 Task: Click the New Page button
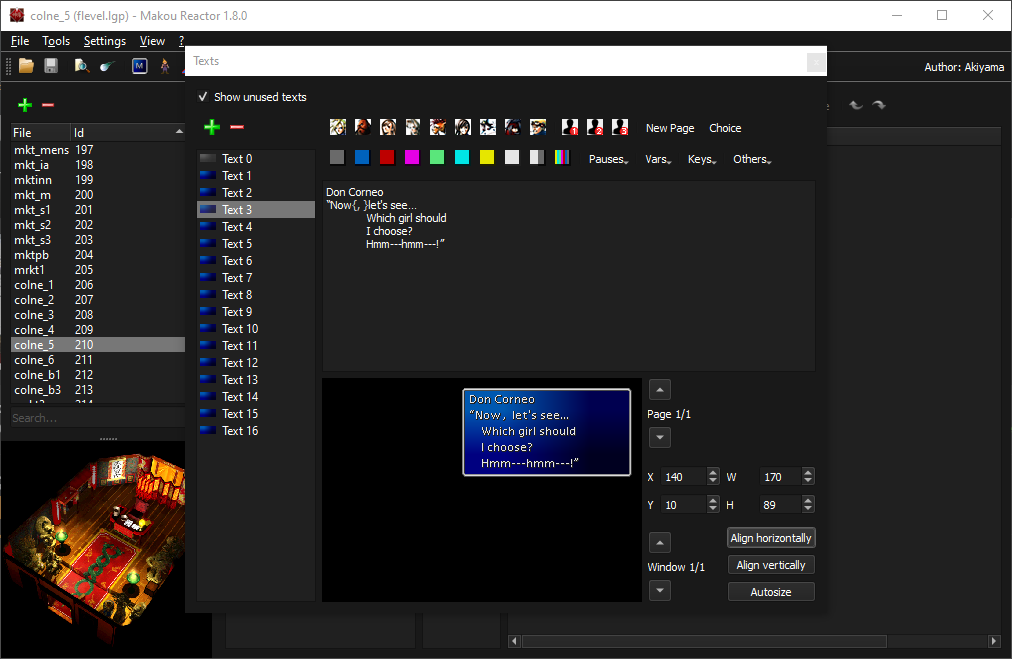[670, 128]
